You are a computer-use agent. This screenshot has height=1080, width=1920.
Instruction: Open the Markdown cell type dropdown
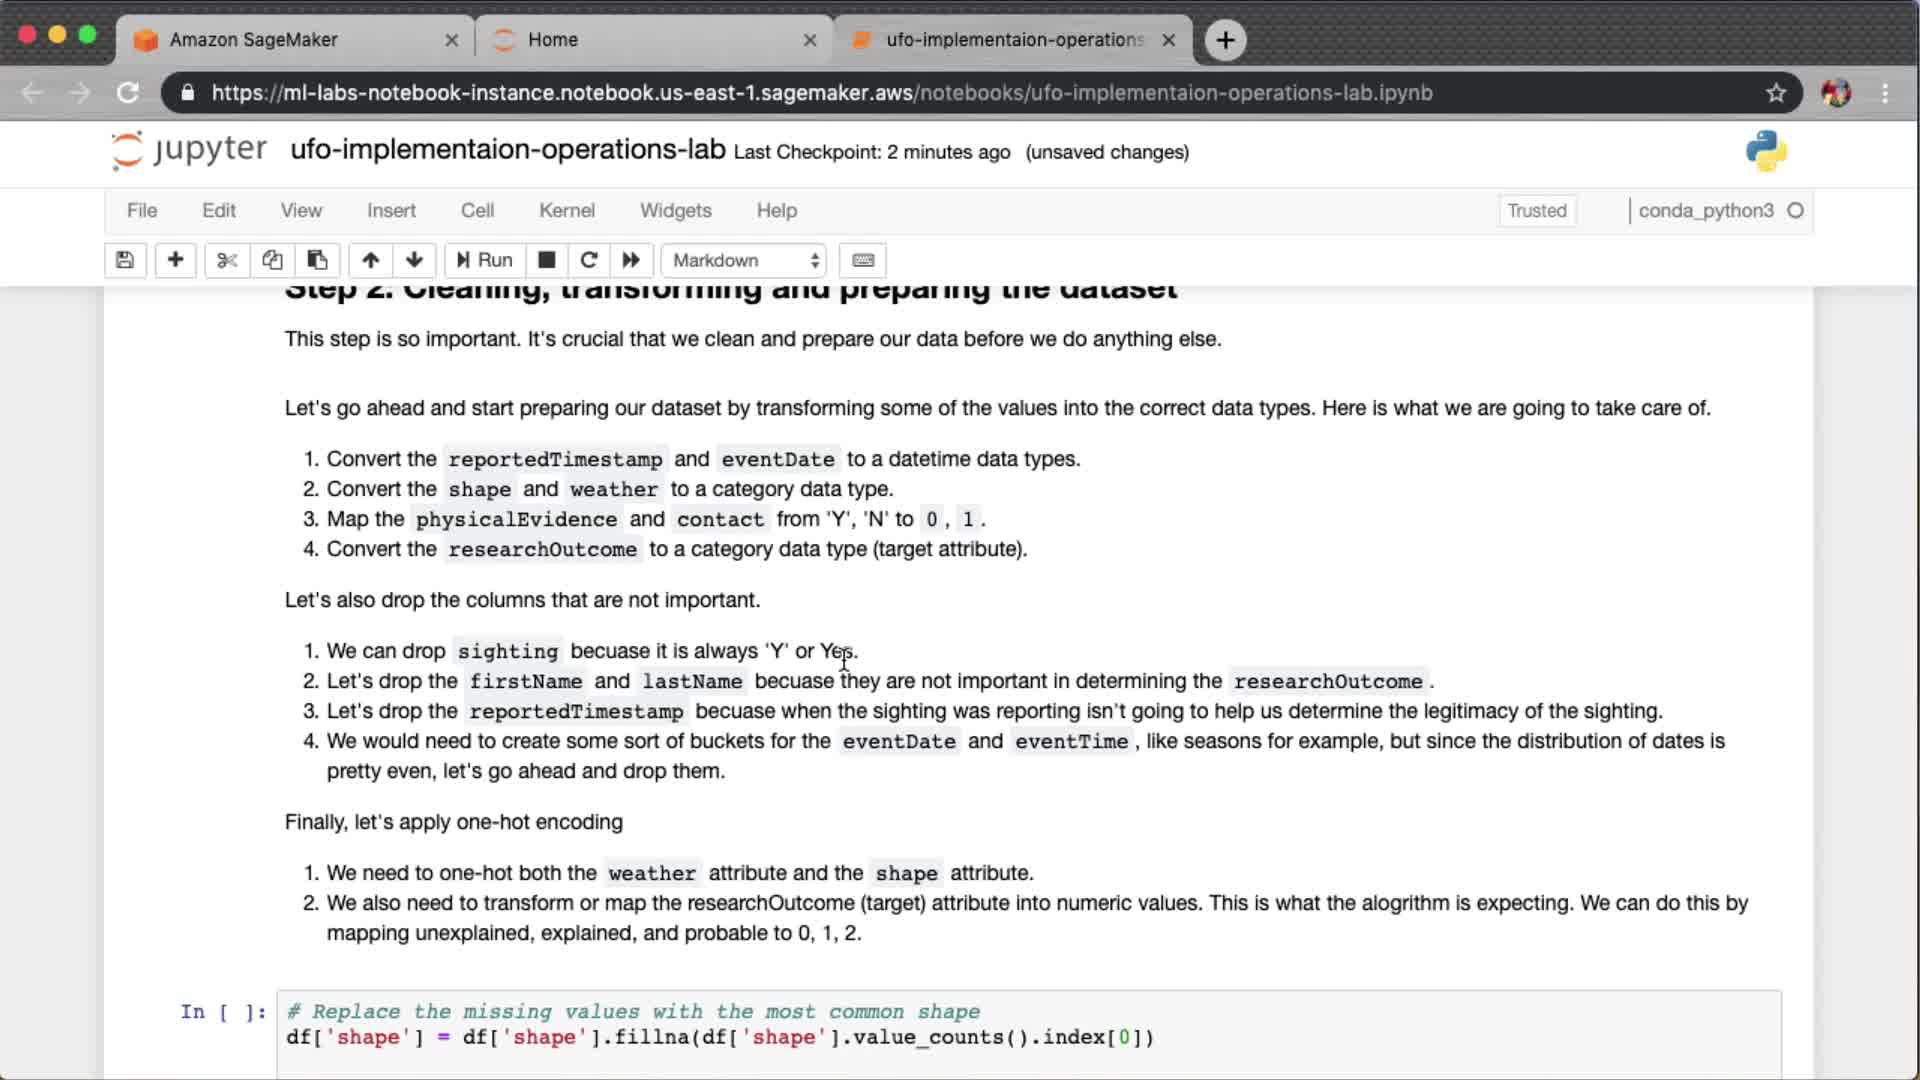745,260
